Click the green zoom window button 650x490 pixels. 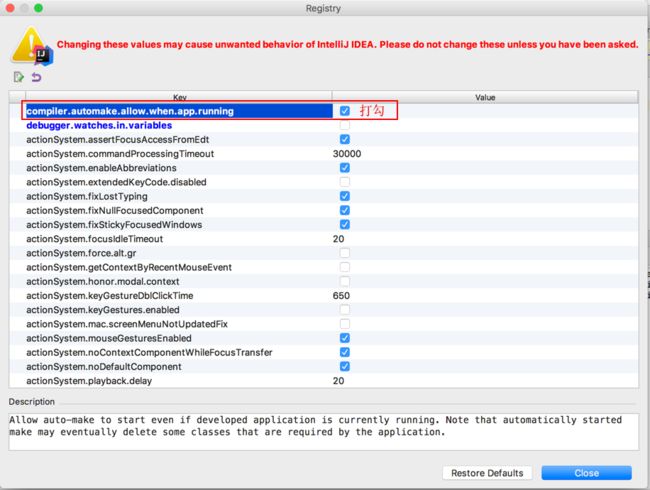coord(38,8)
